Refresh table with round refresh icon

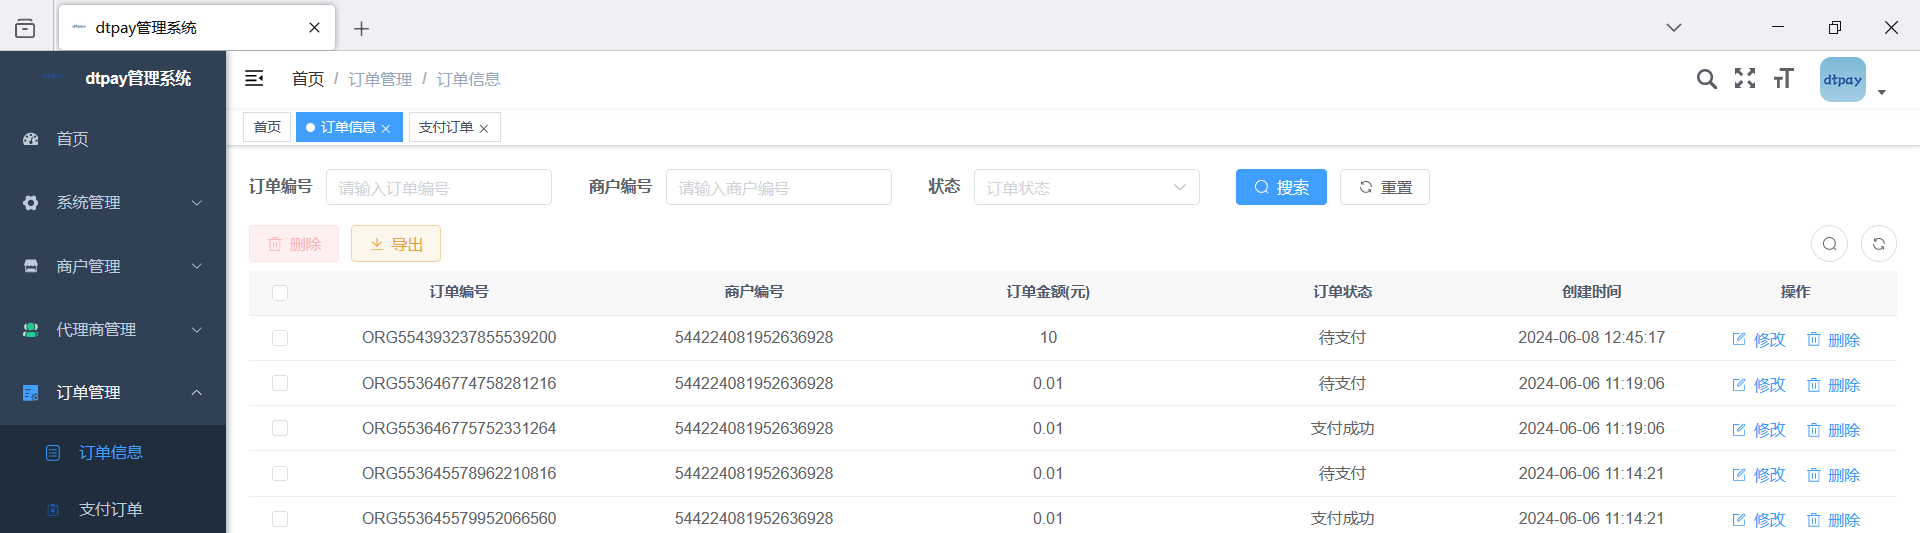(x=1879, y=244)
